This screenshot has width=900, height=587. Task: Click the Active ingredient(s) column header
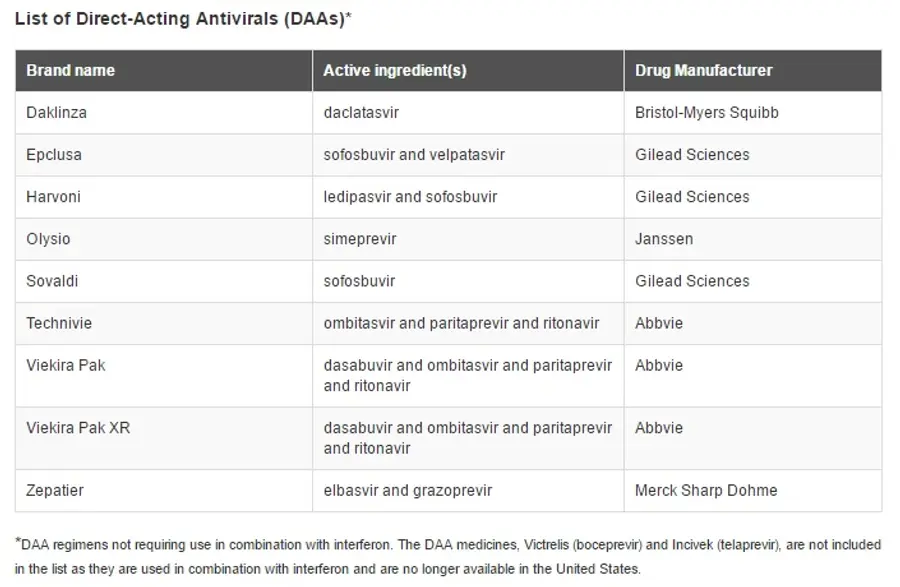pos(468,71)
